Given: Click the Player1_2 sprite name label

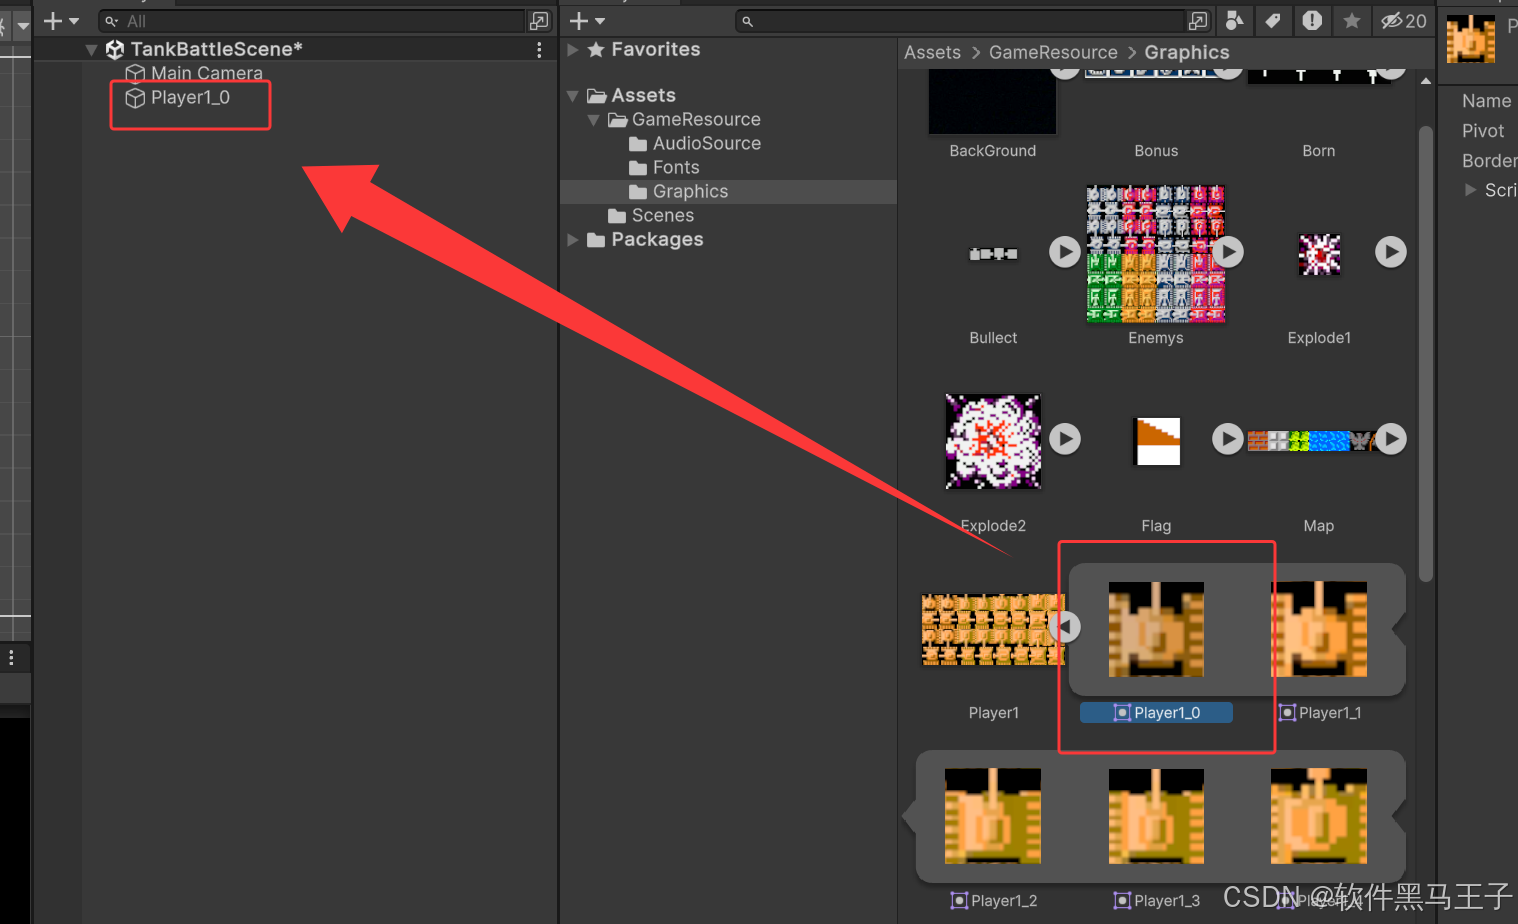Looking at the screenshot, I should 1003,901.
